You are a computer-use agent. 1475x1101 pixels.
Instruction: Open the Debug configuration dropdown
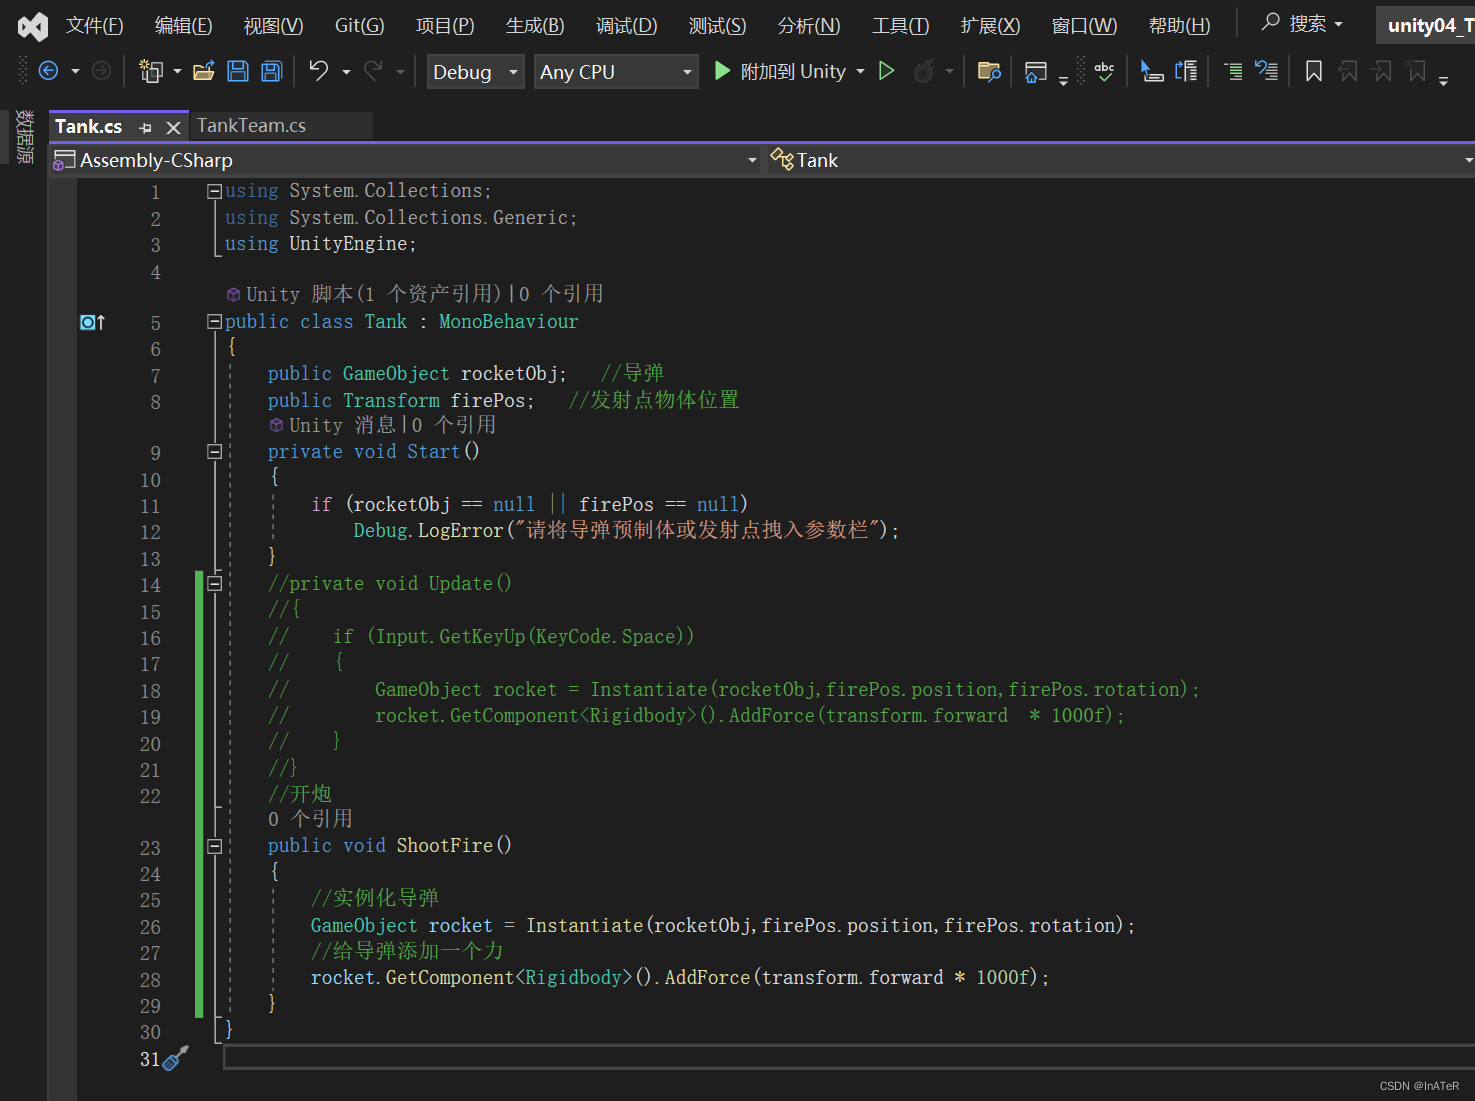(511, 71)
